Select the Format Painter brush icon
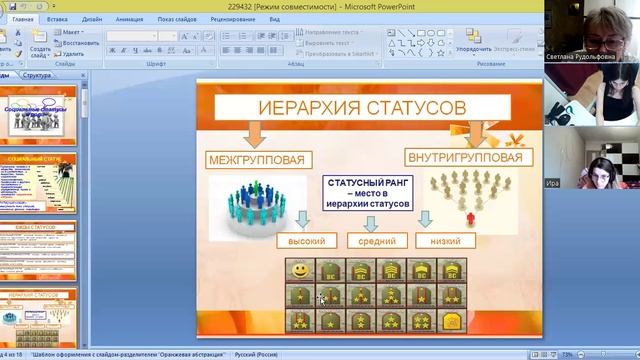Image resolution: width=640 pixels, height=360 pixels. pyautogui.click(x=18, y=54)
